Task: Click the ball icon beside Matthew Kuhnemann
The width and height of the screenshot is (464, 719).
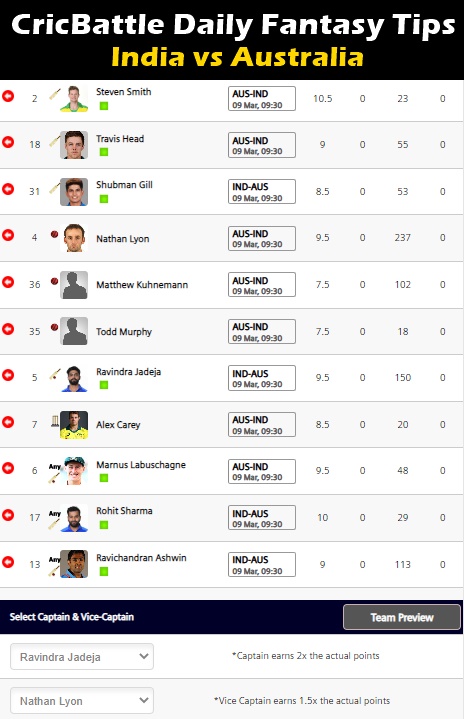Action: [54, 281]
